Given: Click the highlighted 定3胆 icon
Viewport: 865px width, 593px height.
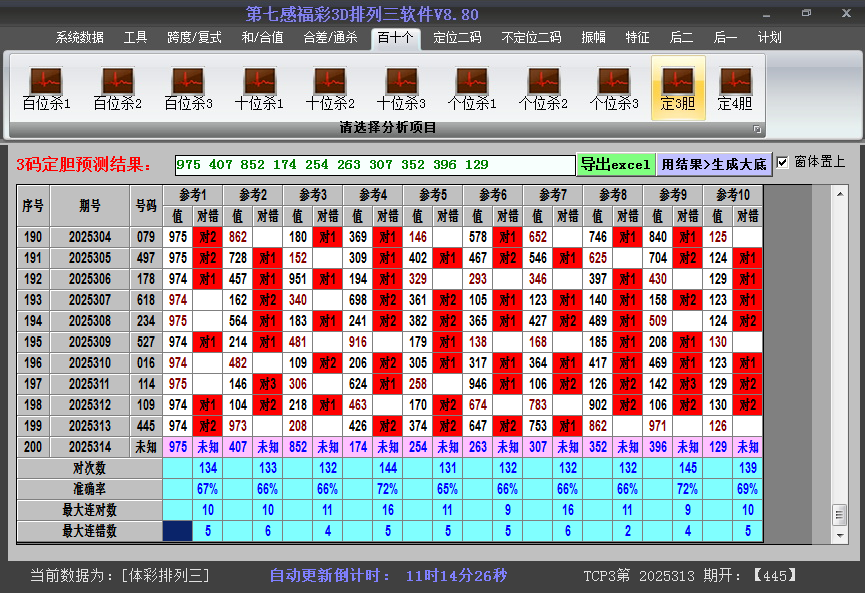Looking at the screenshot, I should coord(678,88).
